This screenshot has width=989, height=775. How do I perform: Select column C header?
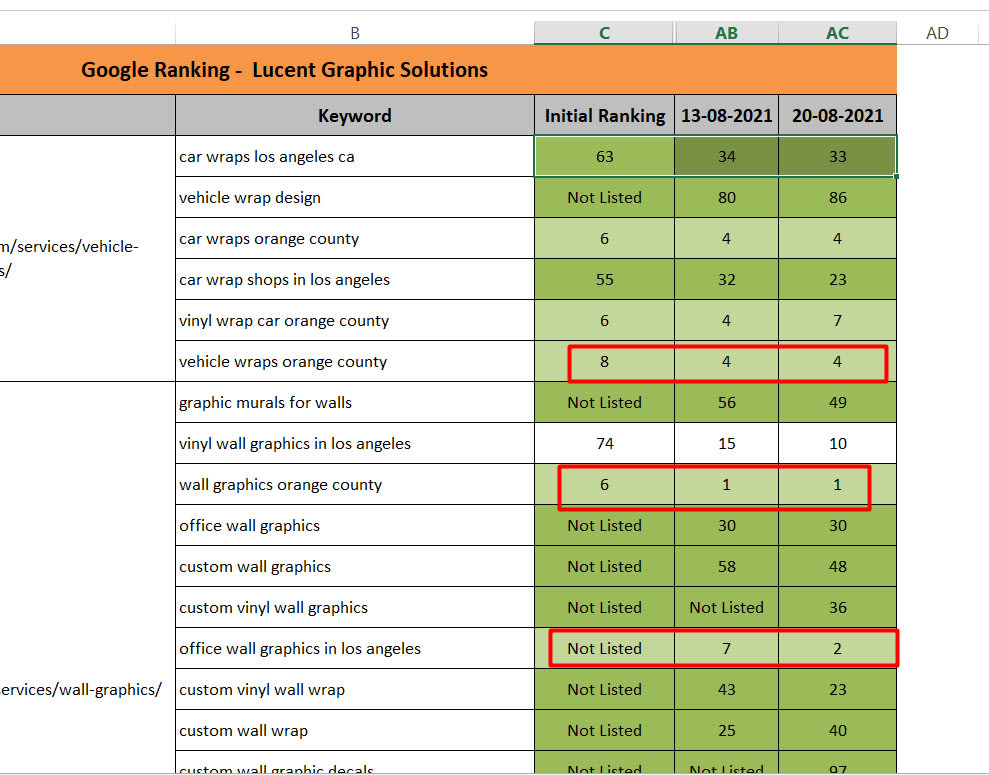(x=604, y=33)
